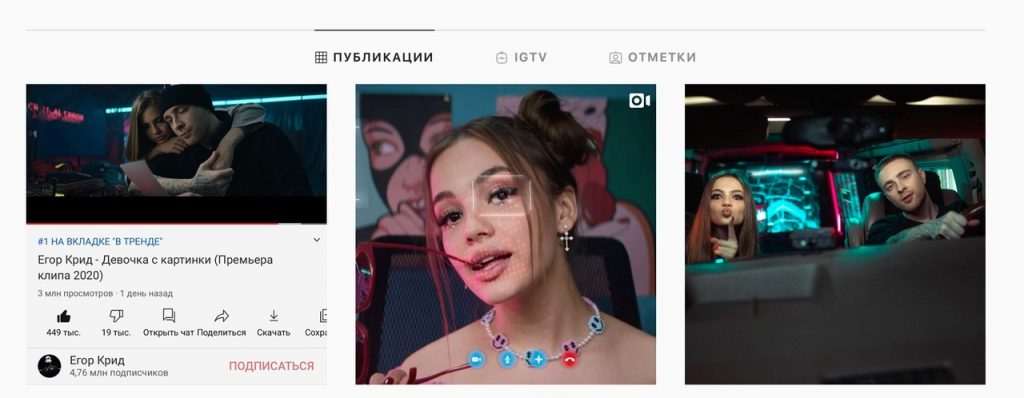The height and width of the screenshot is (398, 1024).
Task: Click the blue camera call button overlay
Action: pos(477,359)
